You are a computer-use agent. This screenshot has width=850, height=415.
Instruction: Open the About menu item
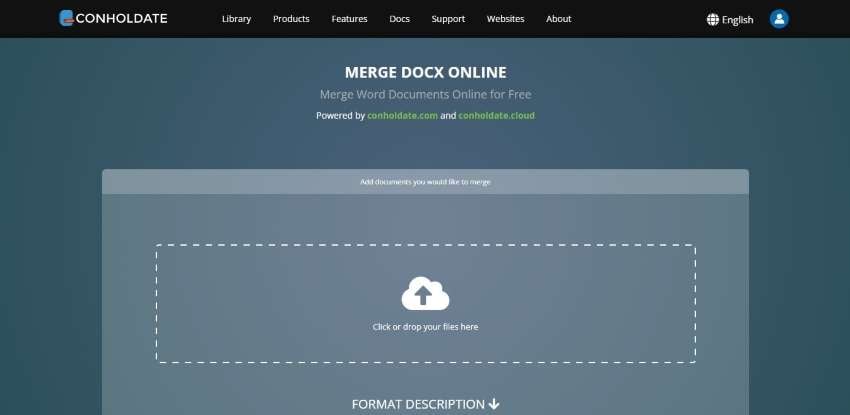(x=558, y=19)
